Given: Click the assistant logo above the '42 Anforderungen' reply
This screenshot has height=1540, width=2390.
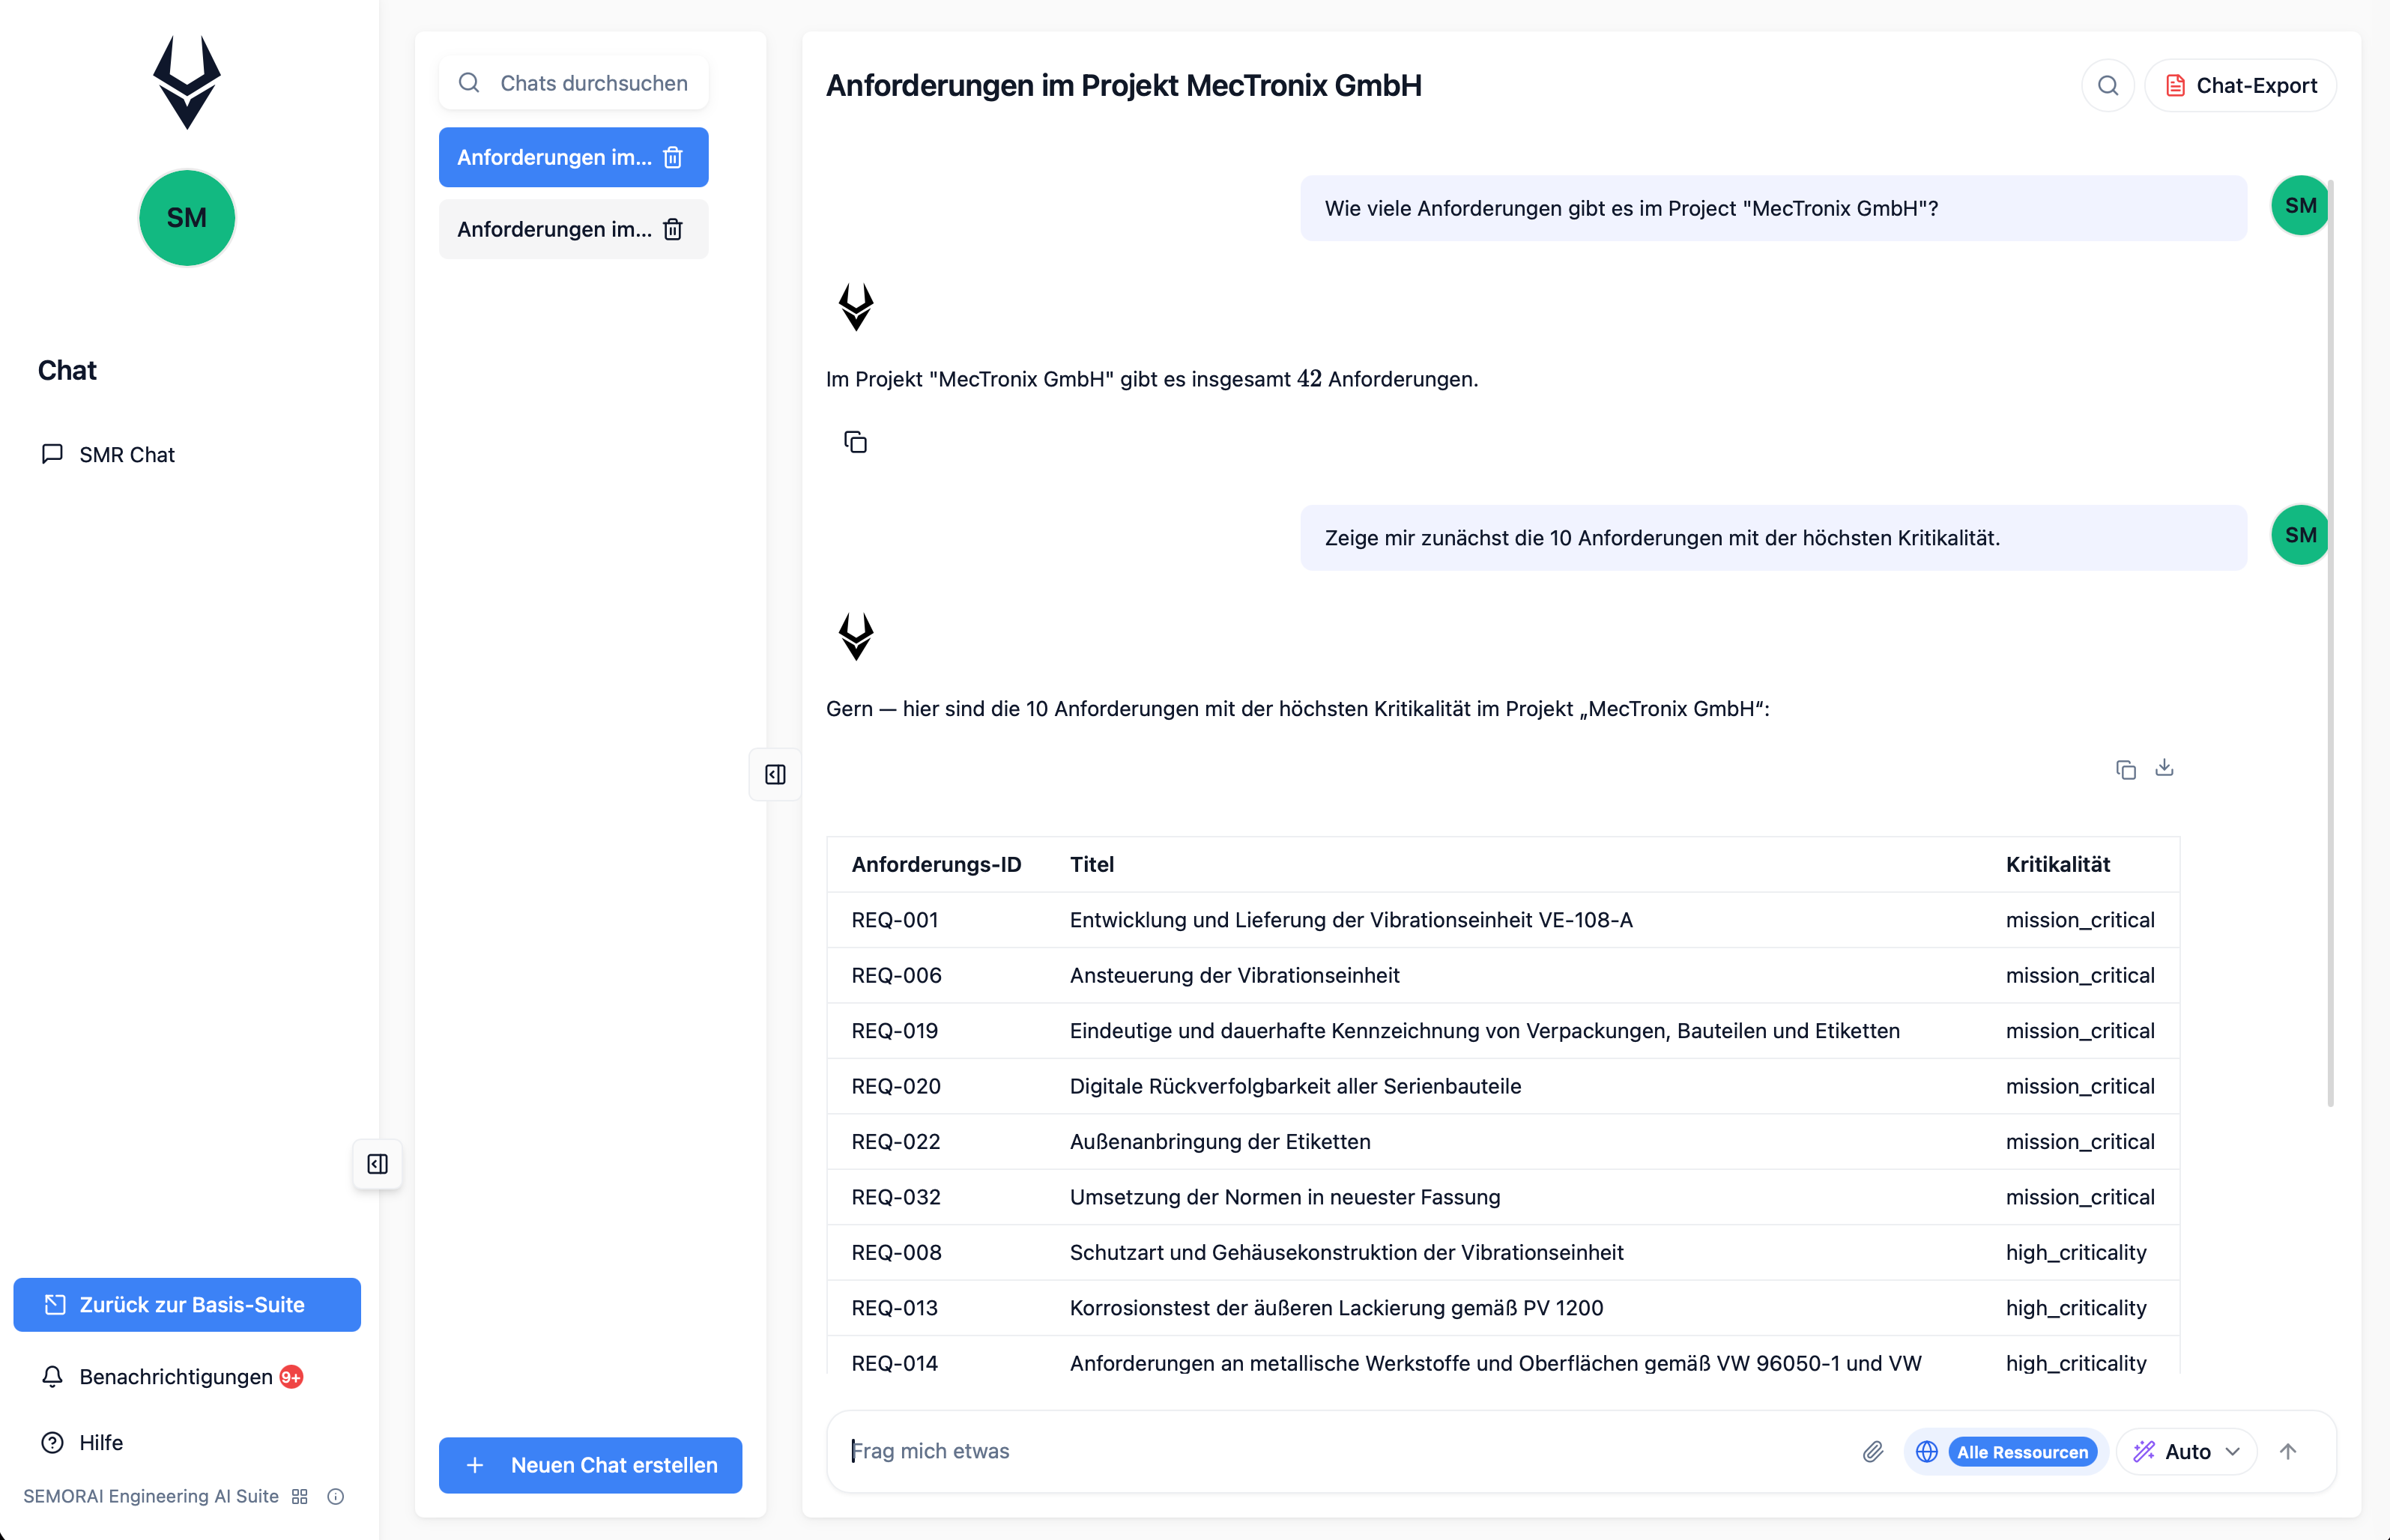Looking at the screenshot, I should coord(856,307).
